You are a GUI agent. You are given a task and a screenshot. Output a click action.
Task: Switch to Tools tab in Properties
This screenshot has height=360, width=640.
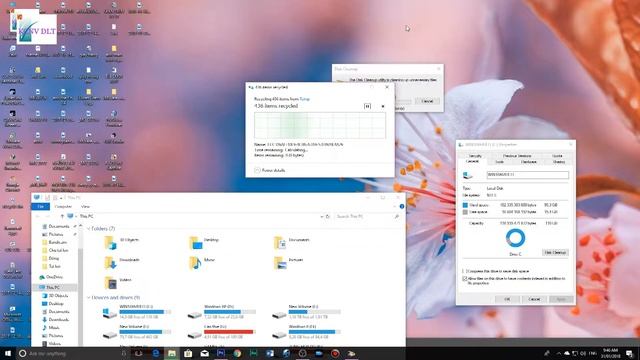[x=500, y=162]
